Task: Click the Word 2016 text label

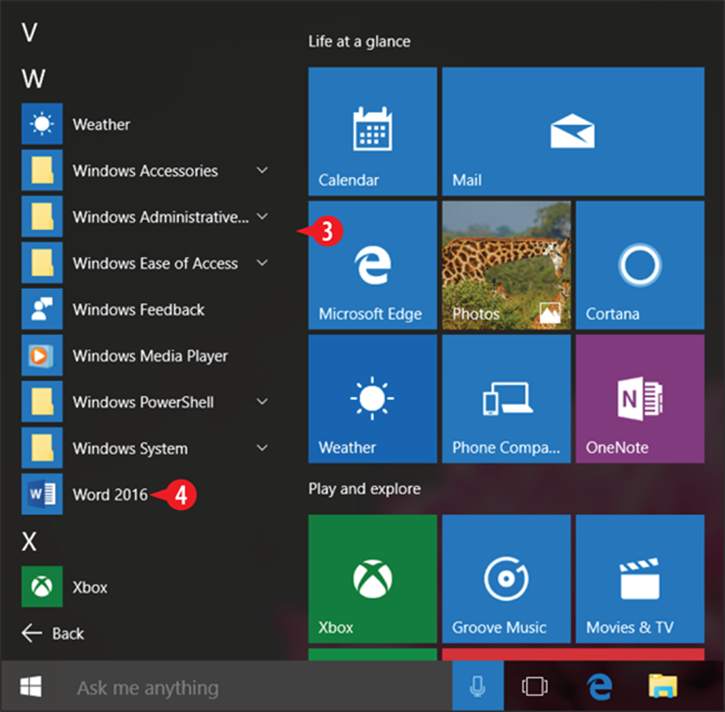Action: coord(110,495)
